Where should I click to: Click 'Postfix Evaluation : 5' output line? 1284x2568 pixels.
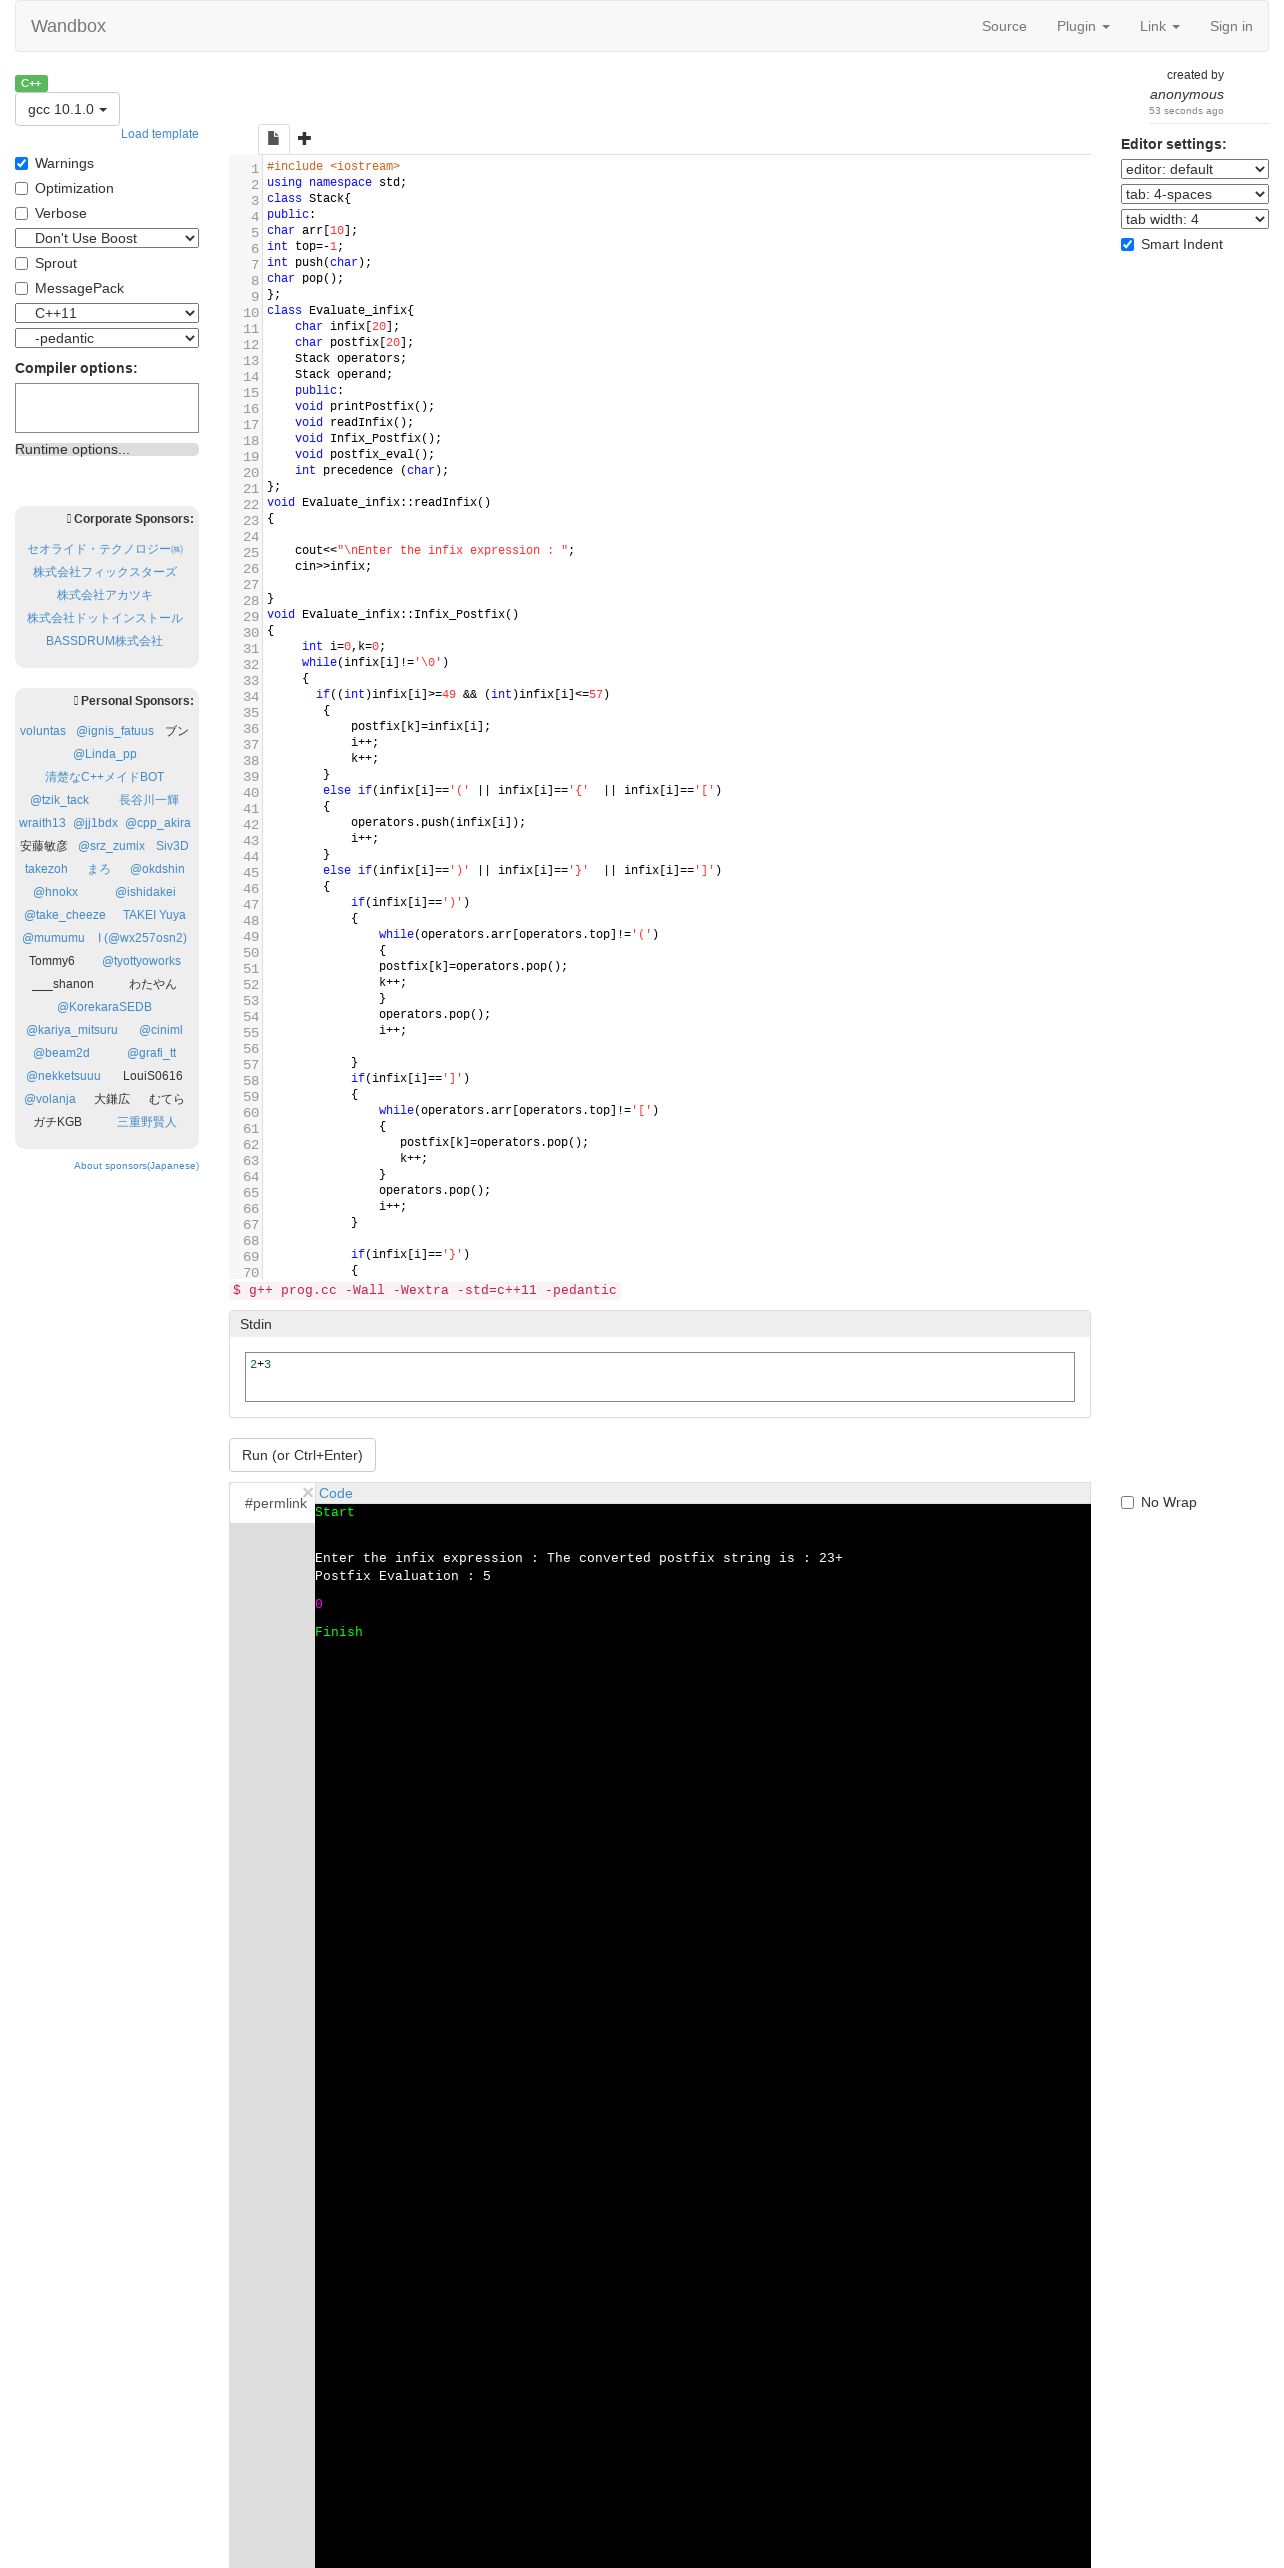pos(403,1576)
